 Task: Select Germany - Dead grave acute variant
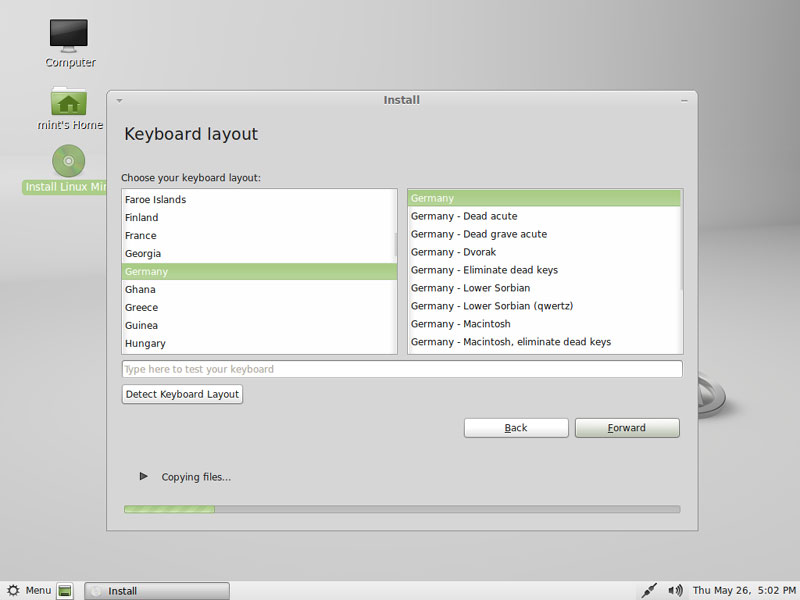544,234
